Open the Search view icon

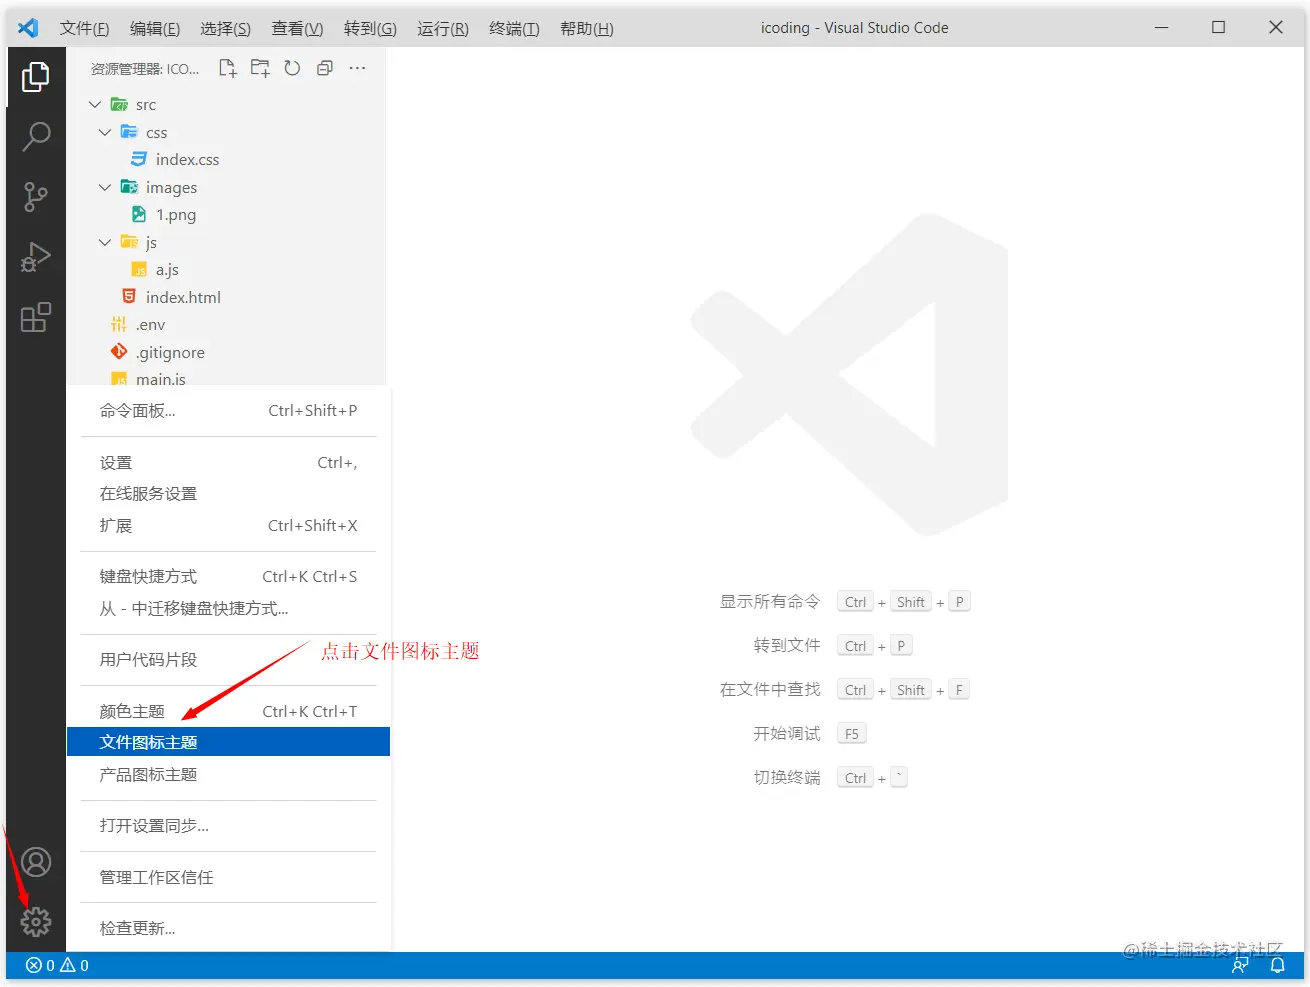[36, 136]
